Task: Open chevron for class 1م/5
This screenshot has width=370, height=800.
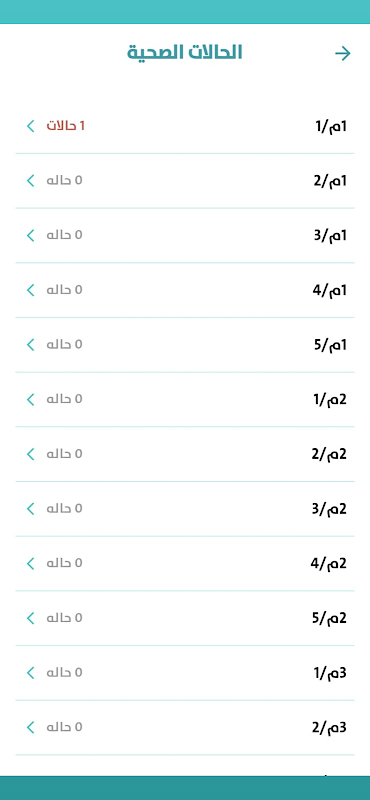Action: click(31, 344)
